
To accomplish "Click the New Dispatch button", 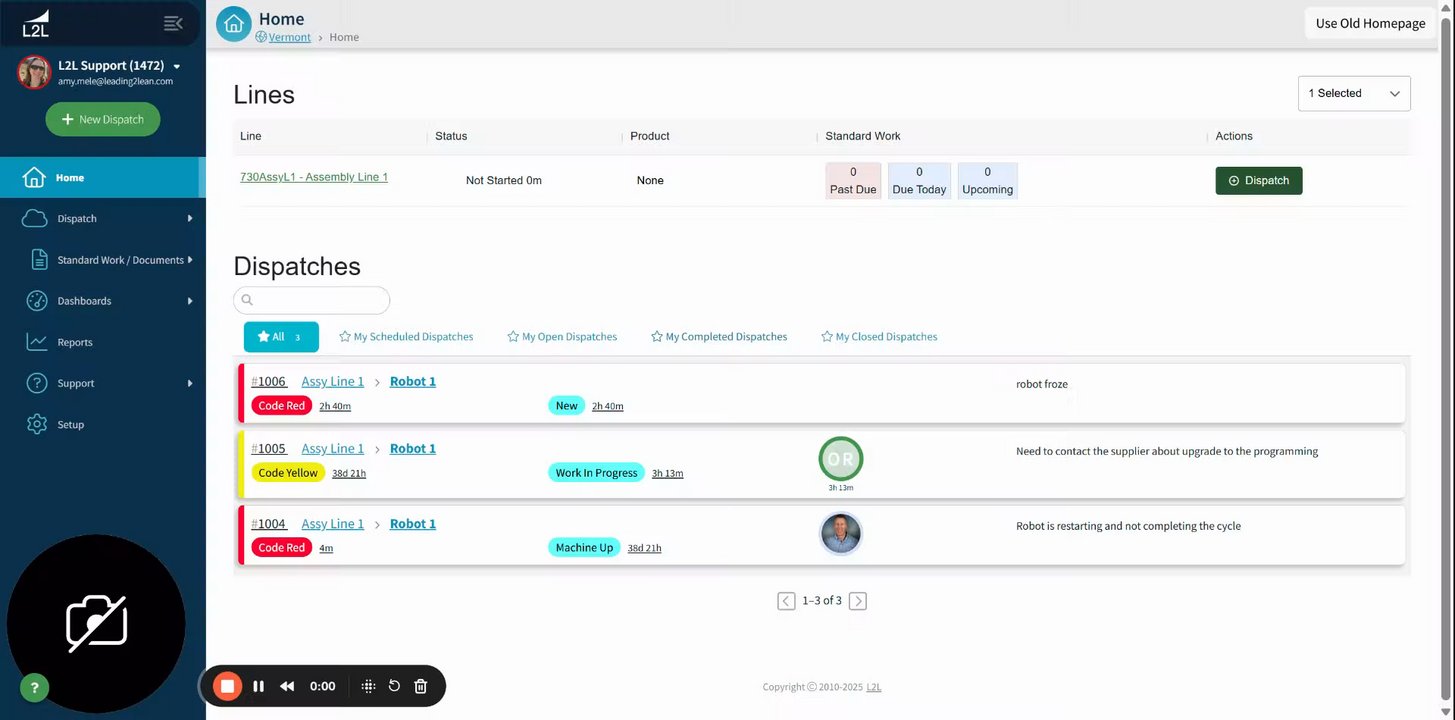I will click(x=103, y=119).
